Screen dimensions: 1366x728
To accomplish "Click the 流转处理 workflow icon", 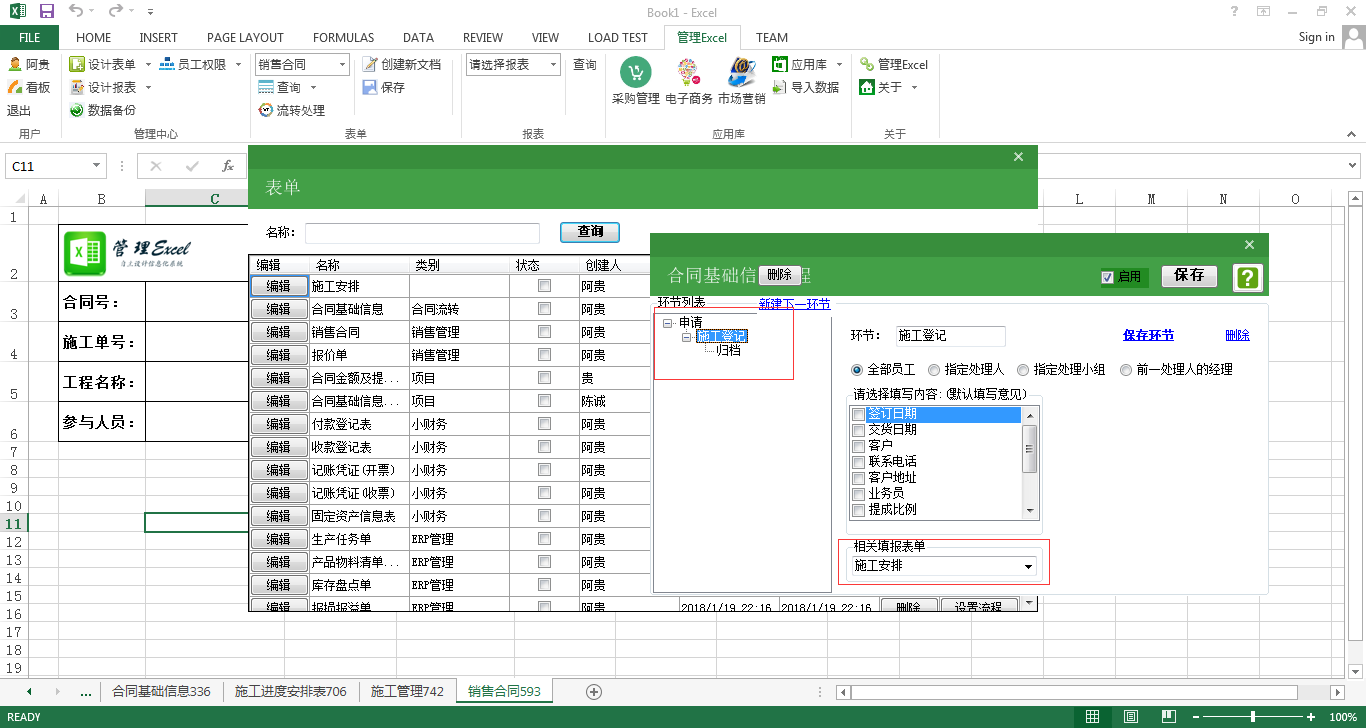I will pyautogui.click(x=266, y=110).
